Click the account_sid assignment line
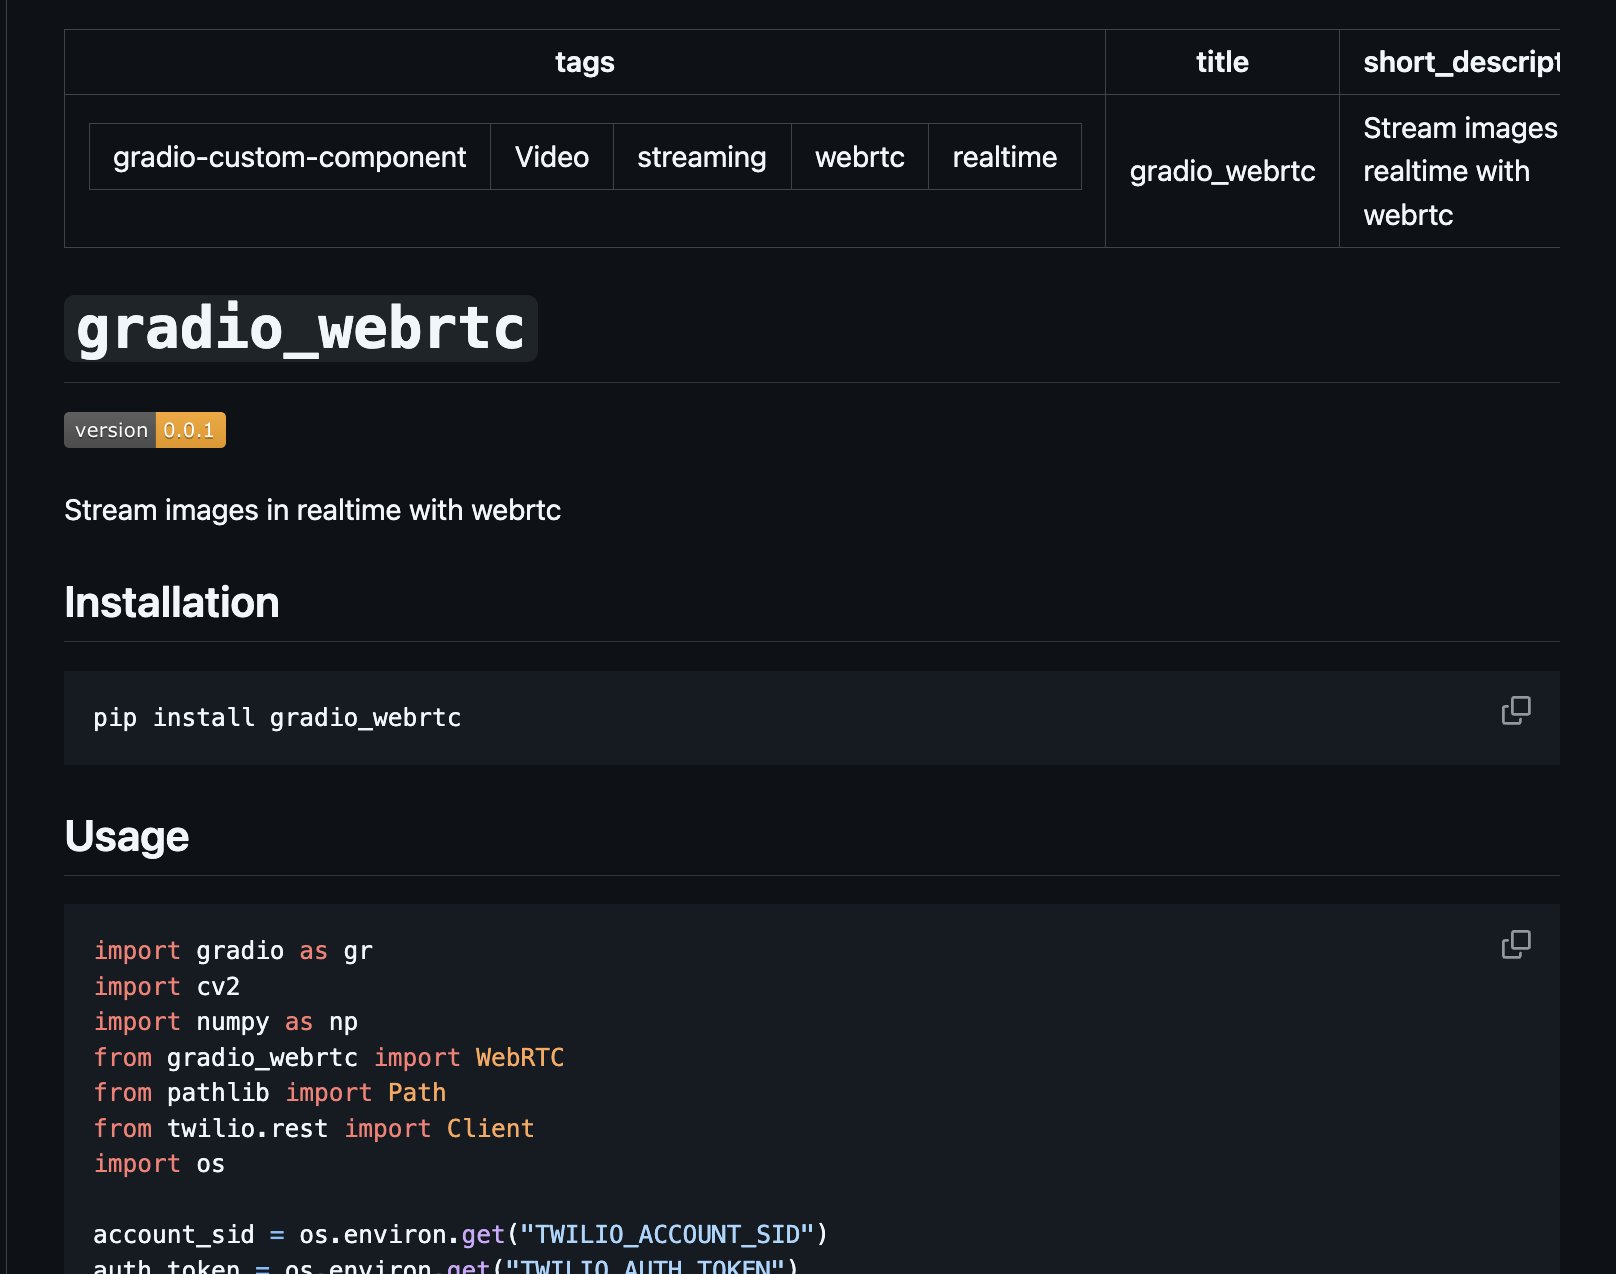Image resolution: width=1616 pixels, height=1274 pixels. [x=461, y=1235]
